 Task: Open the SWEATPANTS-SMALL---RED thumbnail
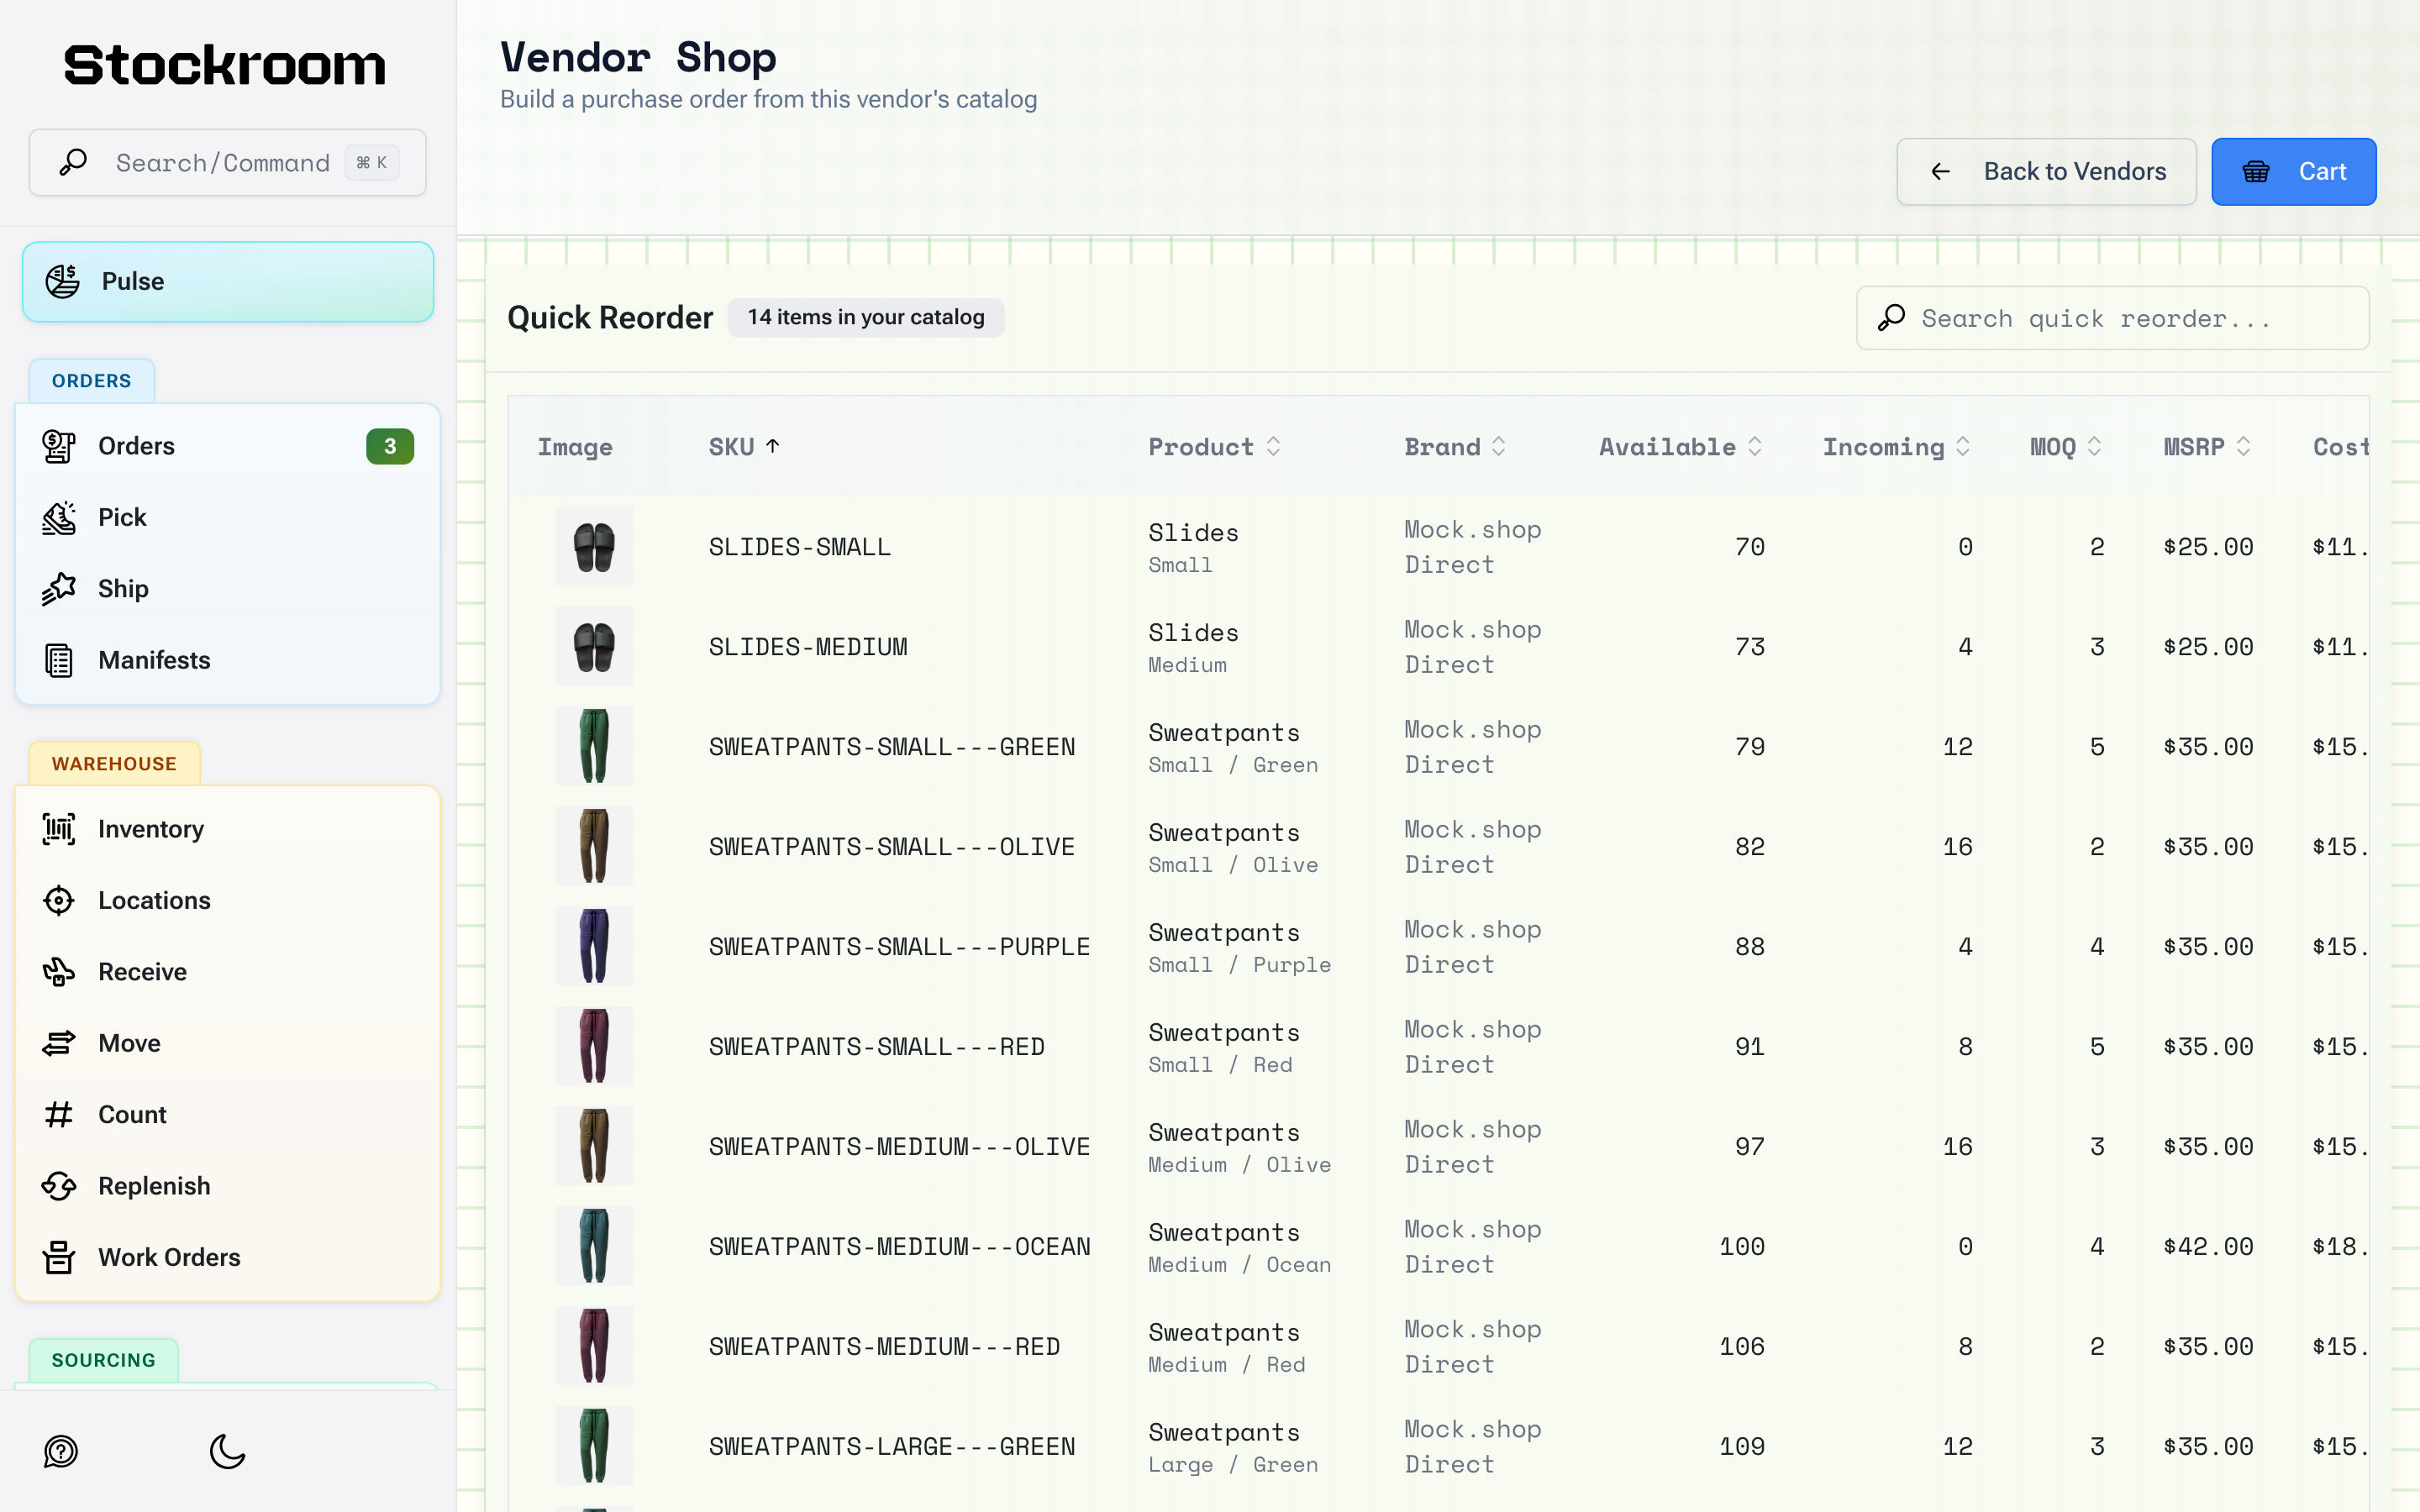(594, 1046)
